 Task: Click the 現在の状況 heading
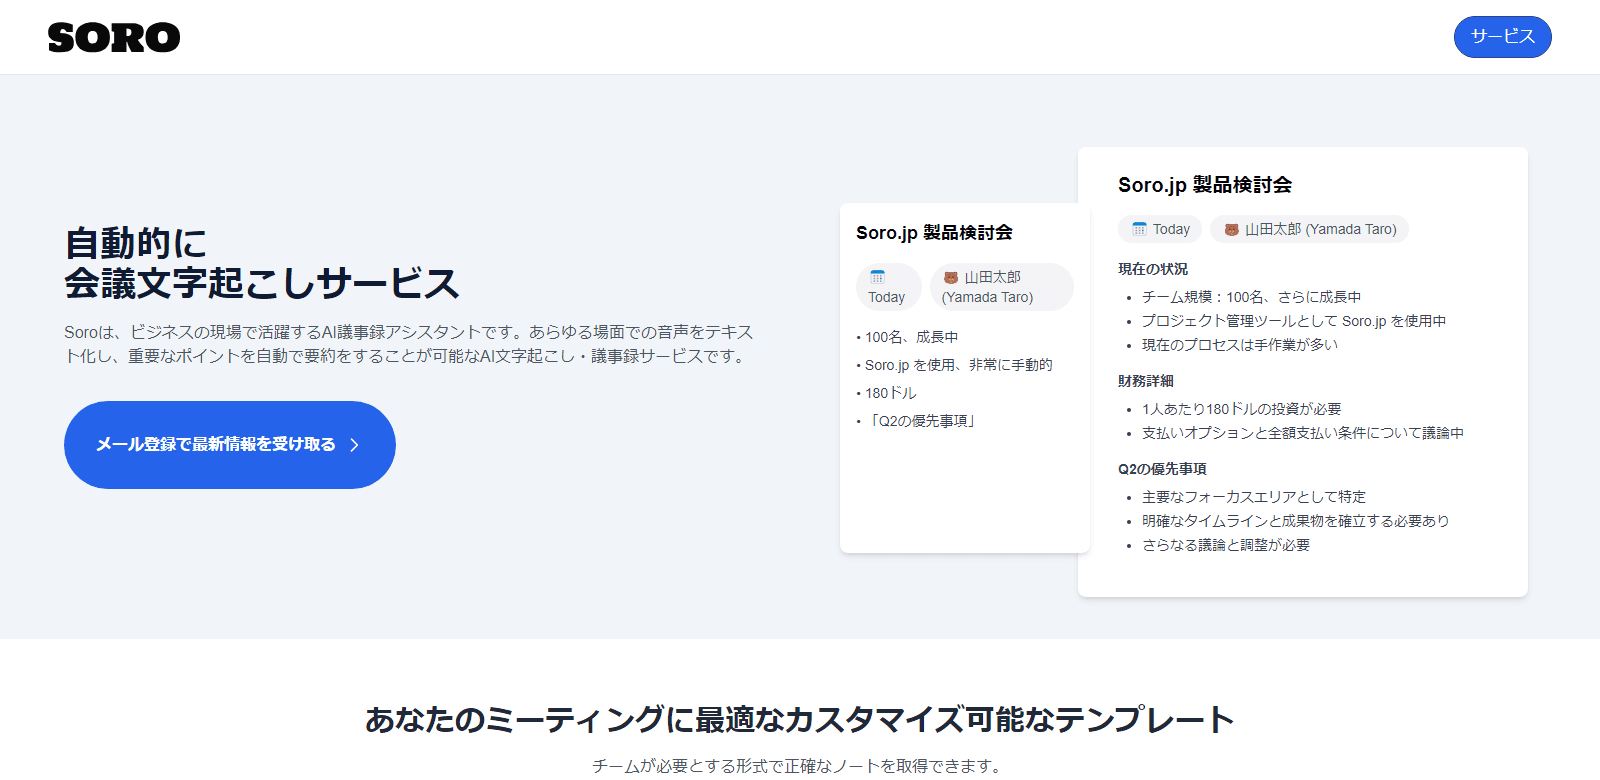1153,269
